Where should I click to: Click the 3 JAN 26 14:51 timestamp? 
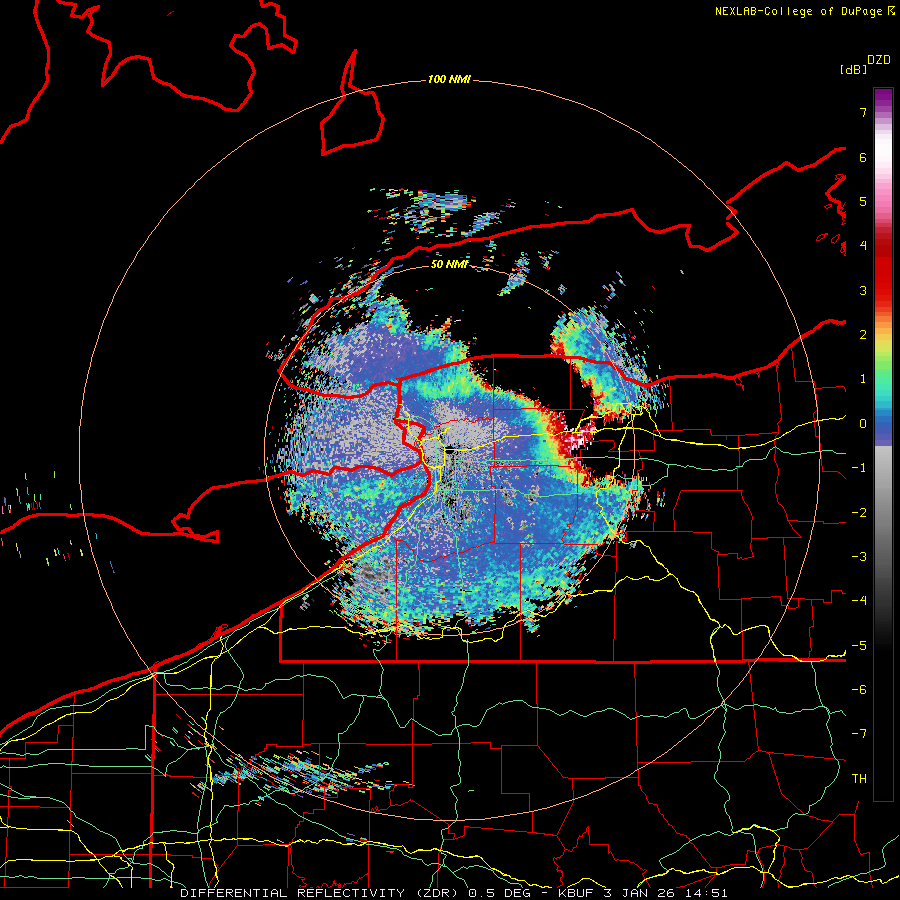(x=666, y=893)
